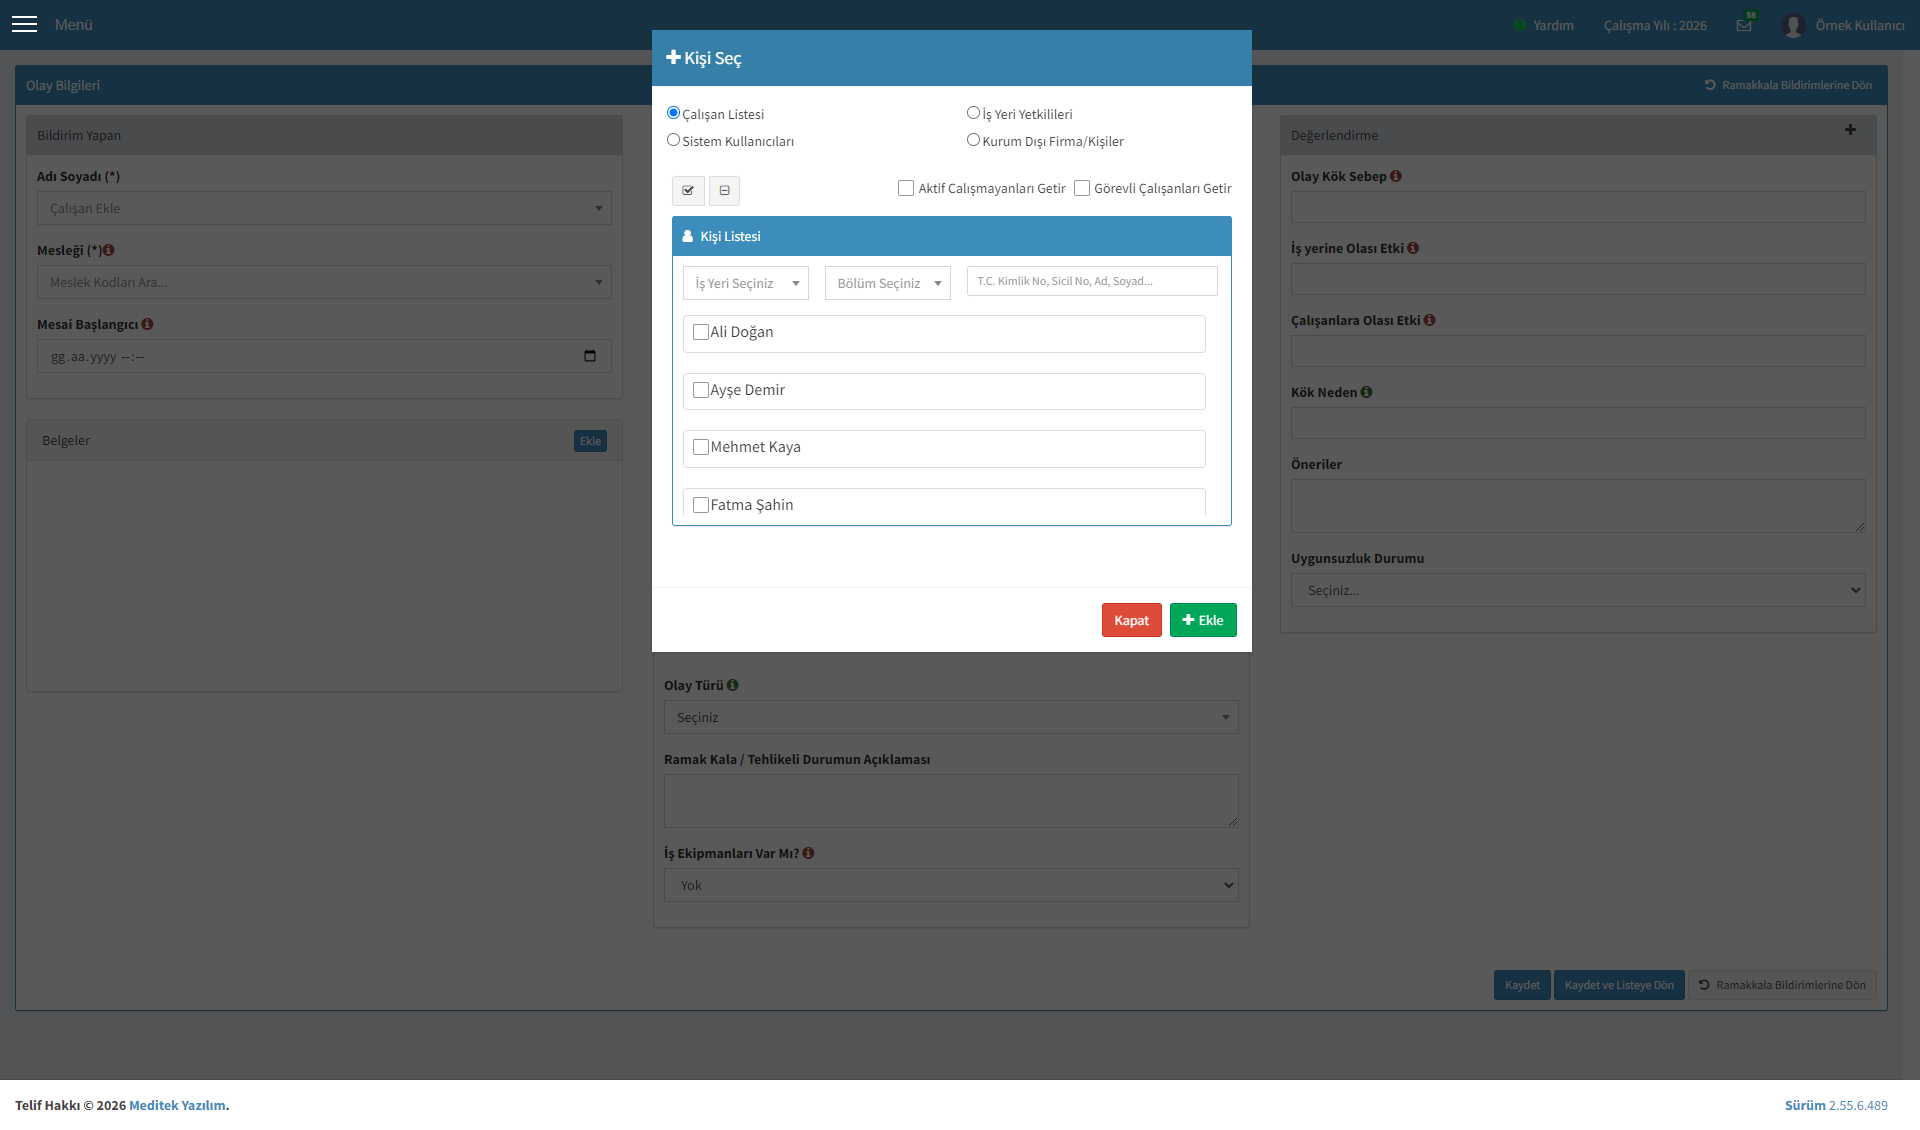Click the Kök Neden input field
Image resolution: width=1920 pixels, height=1130 pixels.
click(1578, 423)
